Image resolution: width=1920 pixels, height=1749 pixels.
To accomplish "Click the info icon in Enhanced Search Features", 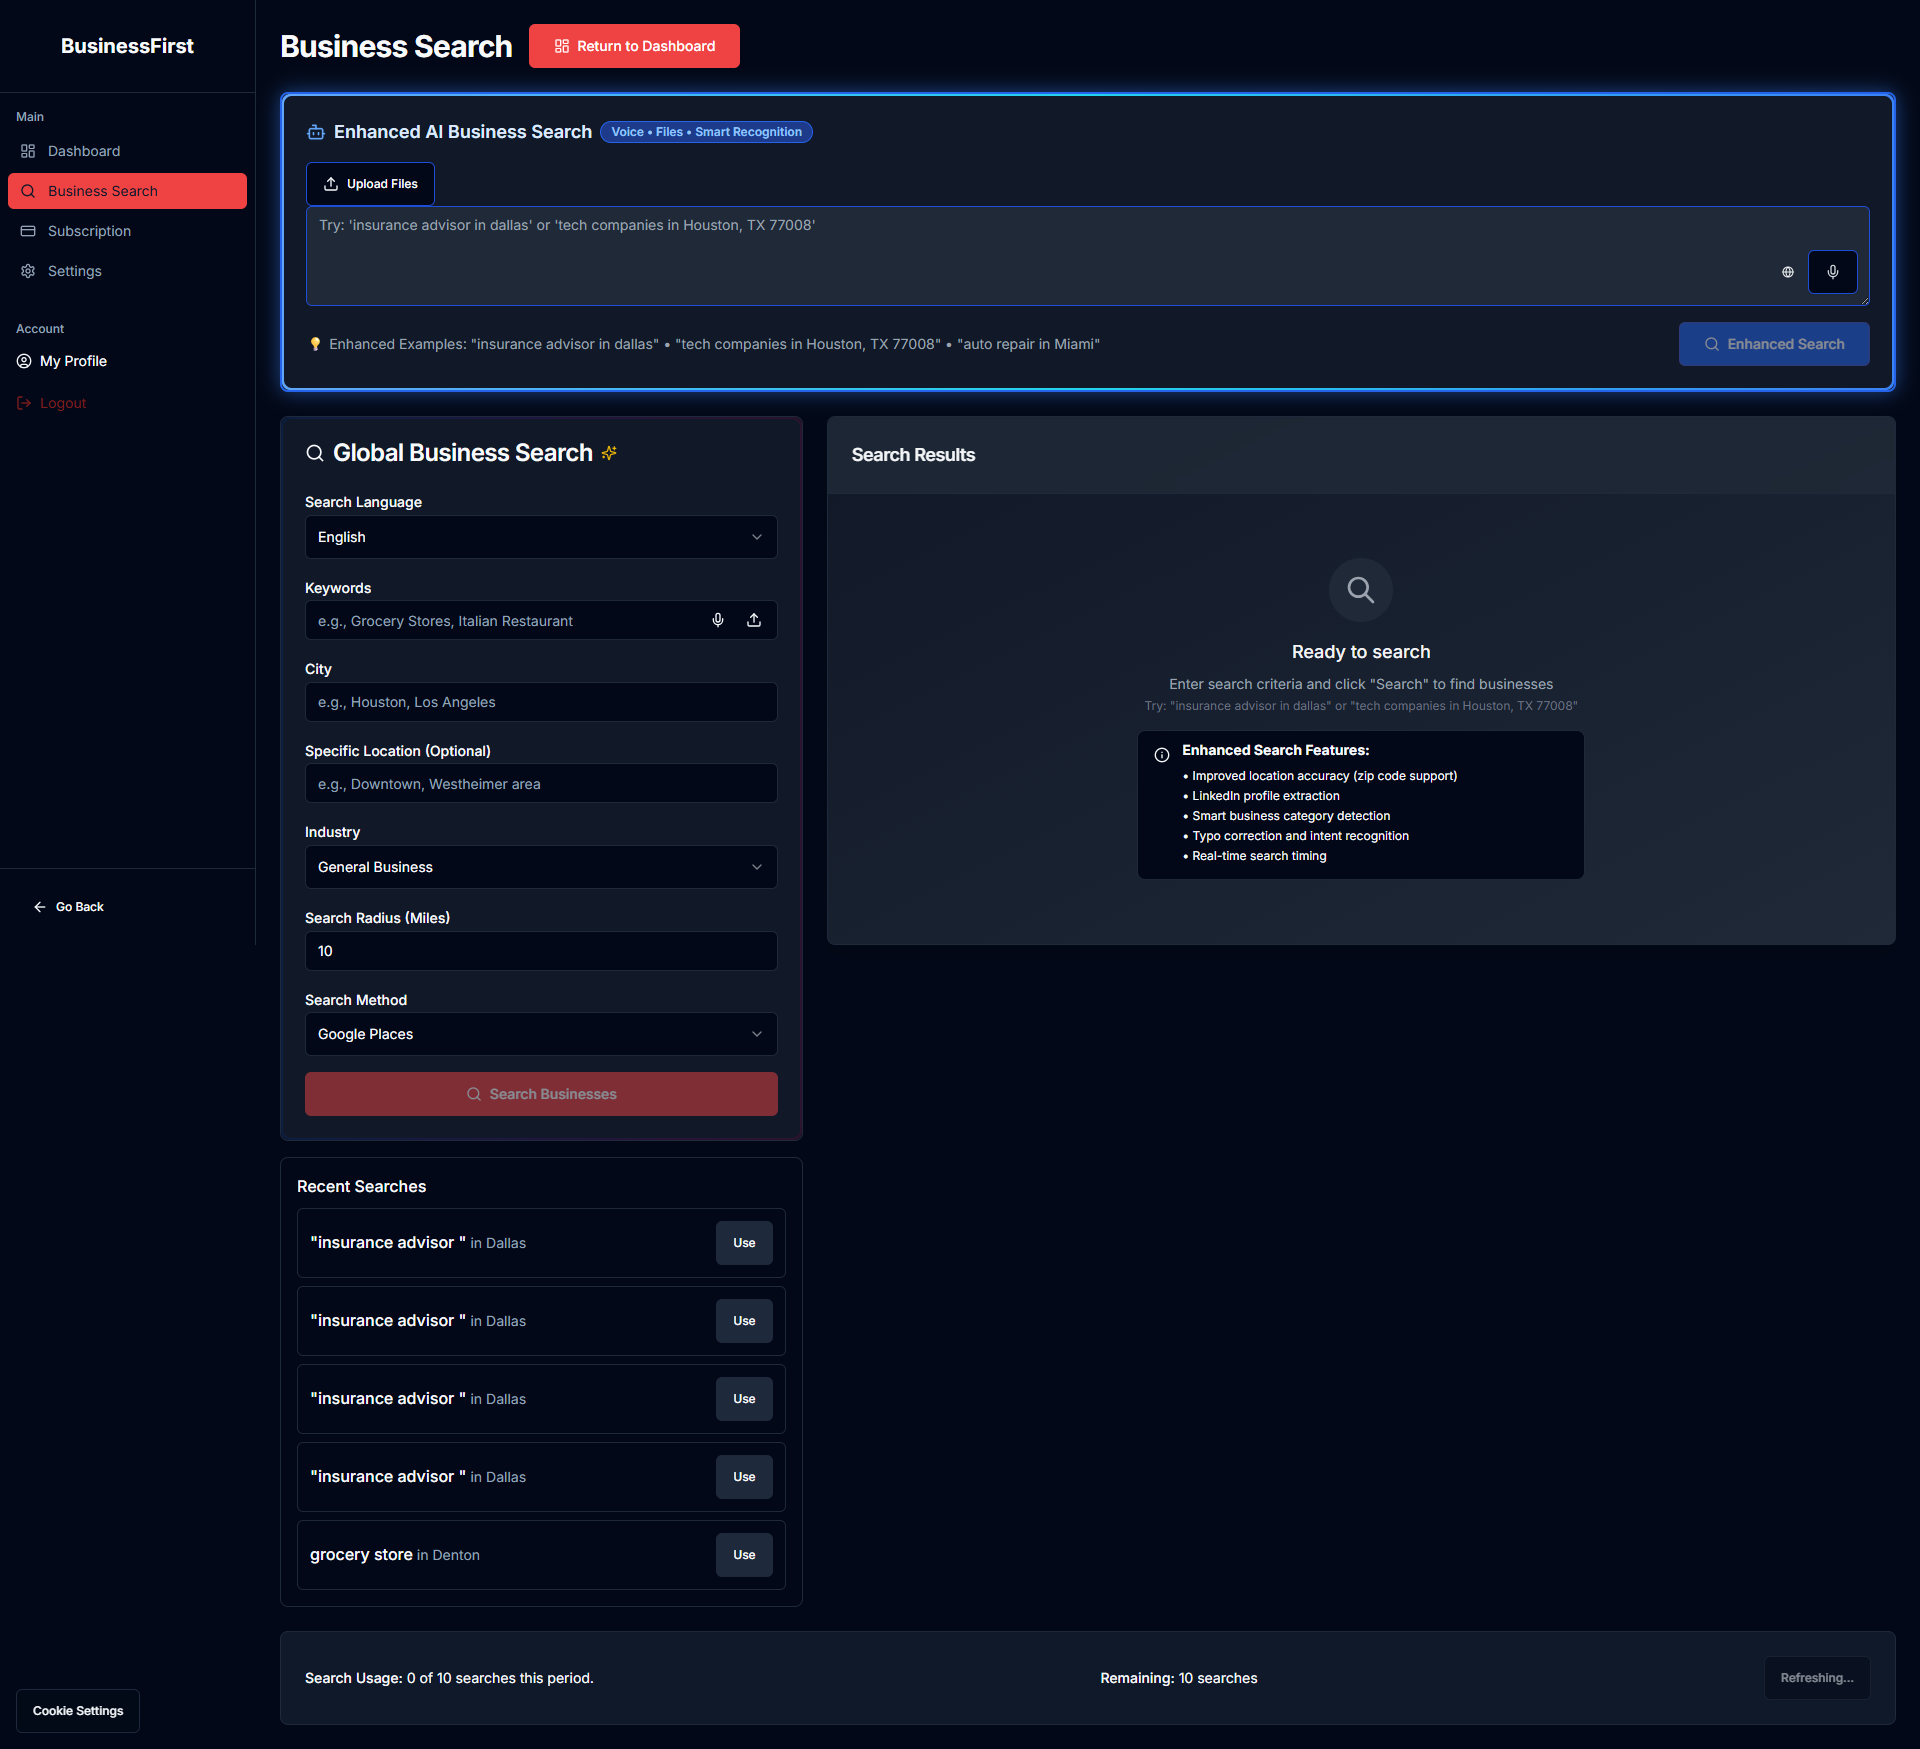I will (x=1162, y=755).
